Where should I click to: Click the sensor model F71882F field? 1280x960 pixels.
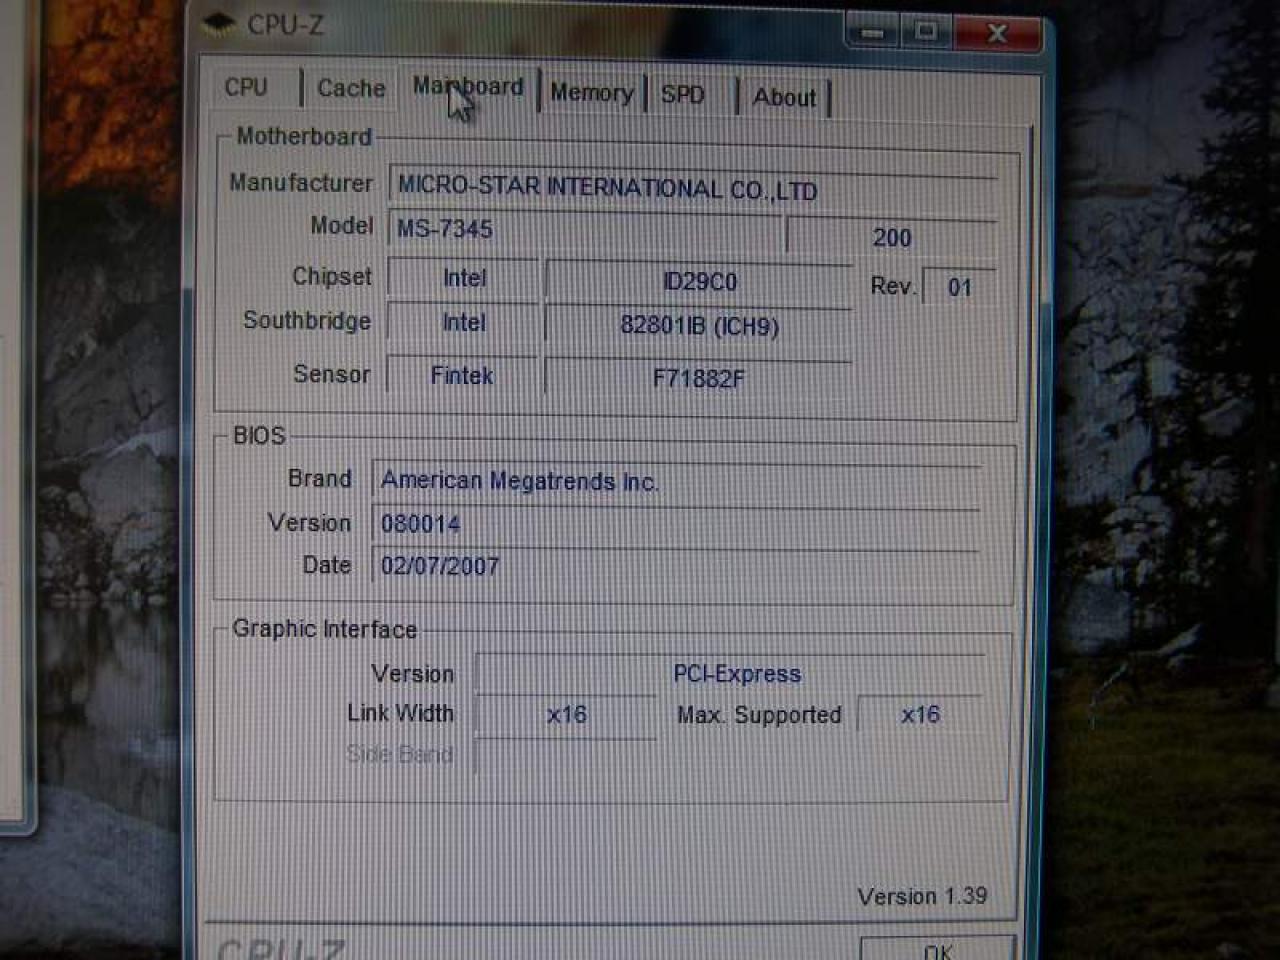pyautogui.click(x=698, y=379)
